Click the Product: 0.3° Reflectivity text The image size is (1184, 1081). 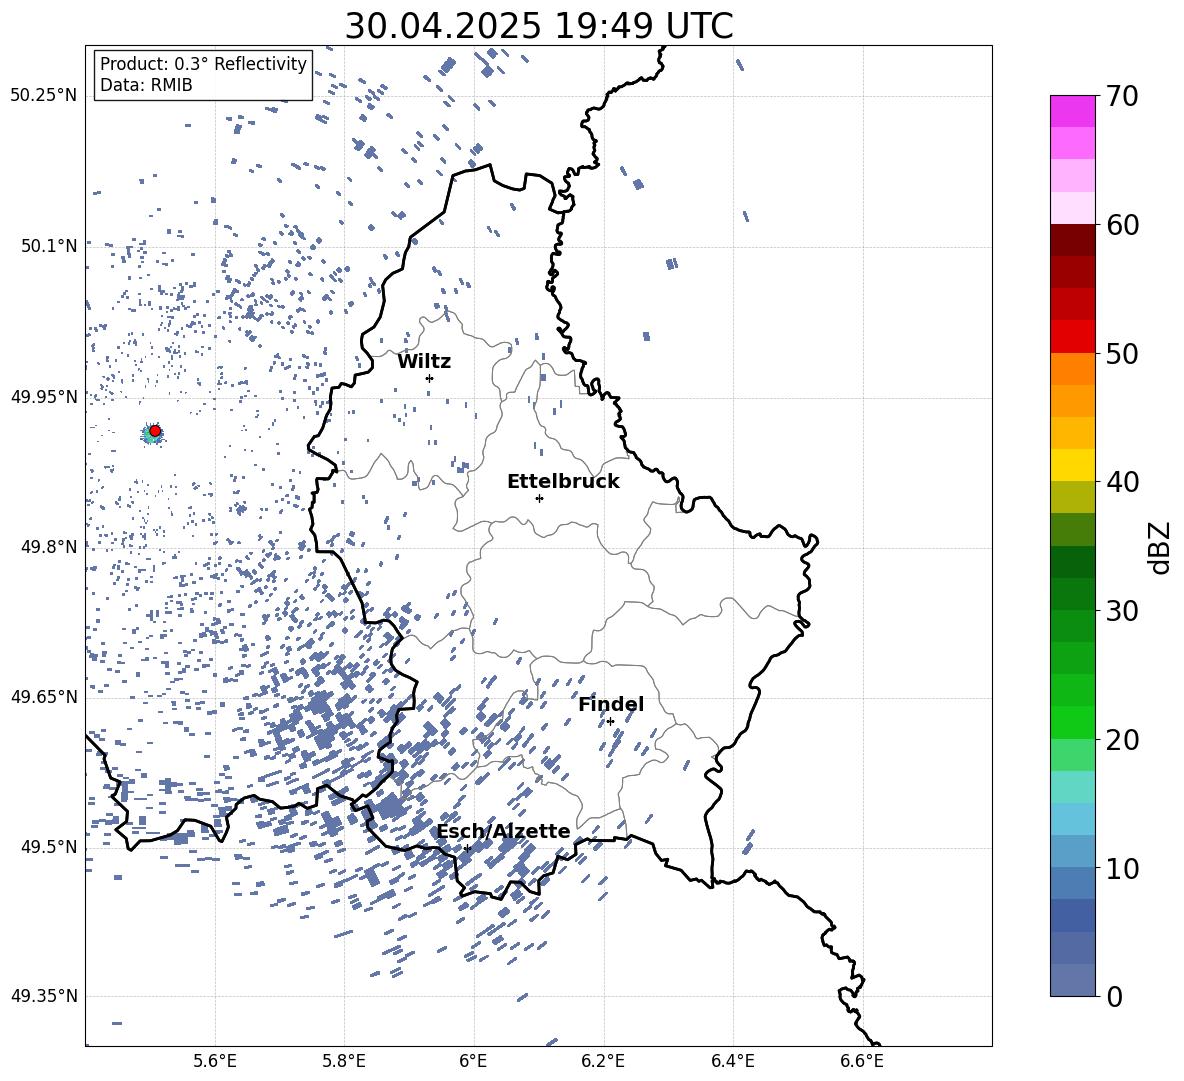(203, 63)
